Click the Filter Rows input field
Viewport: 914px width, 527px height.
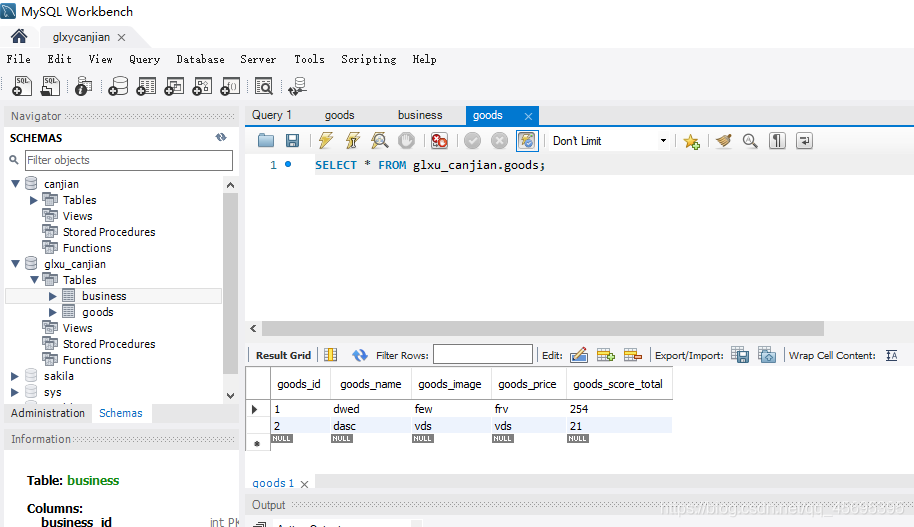[x=483, y=354]
